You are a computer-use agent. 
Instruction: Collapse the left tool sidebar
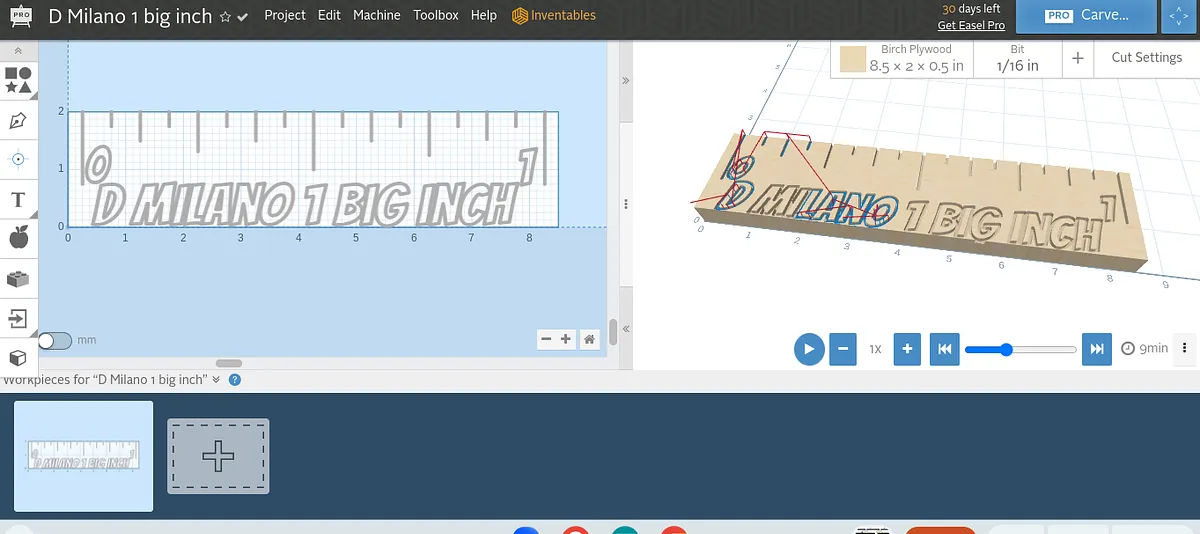click(18, 50)
